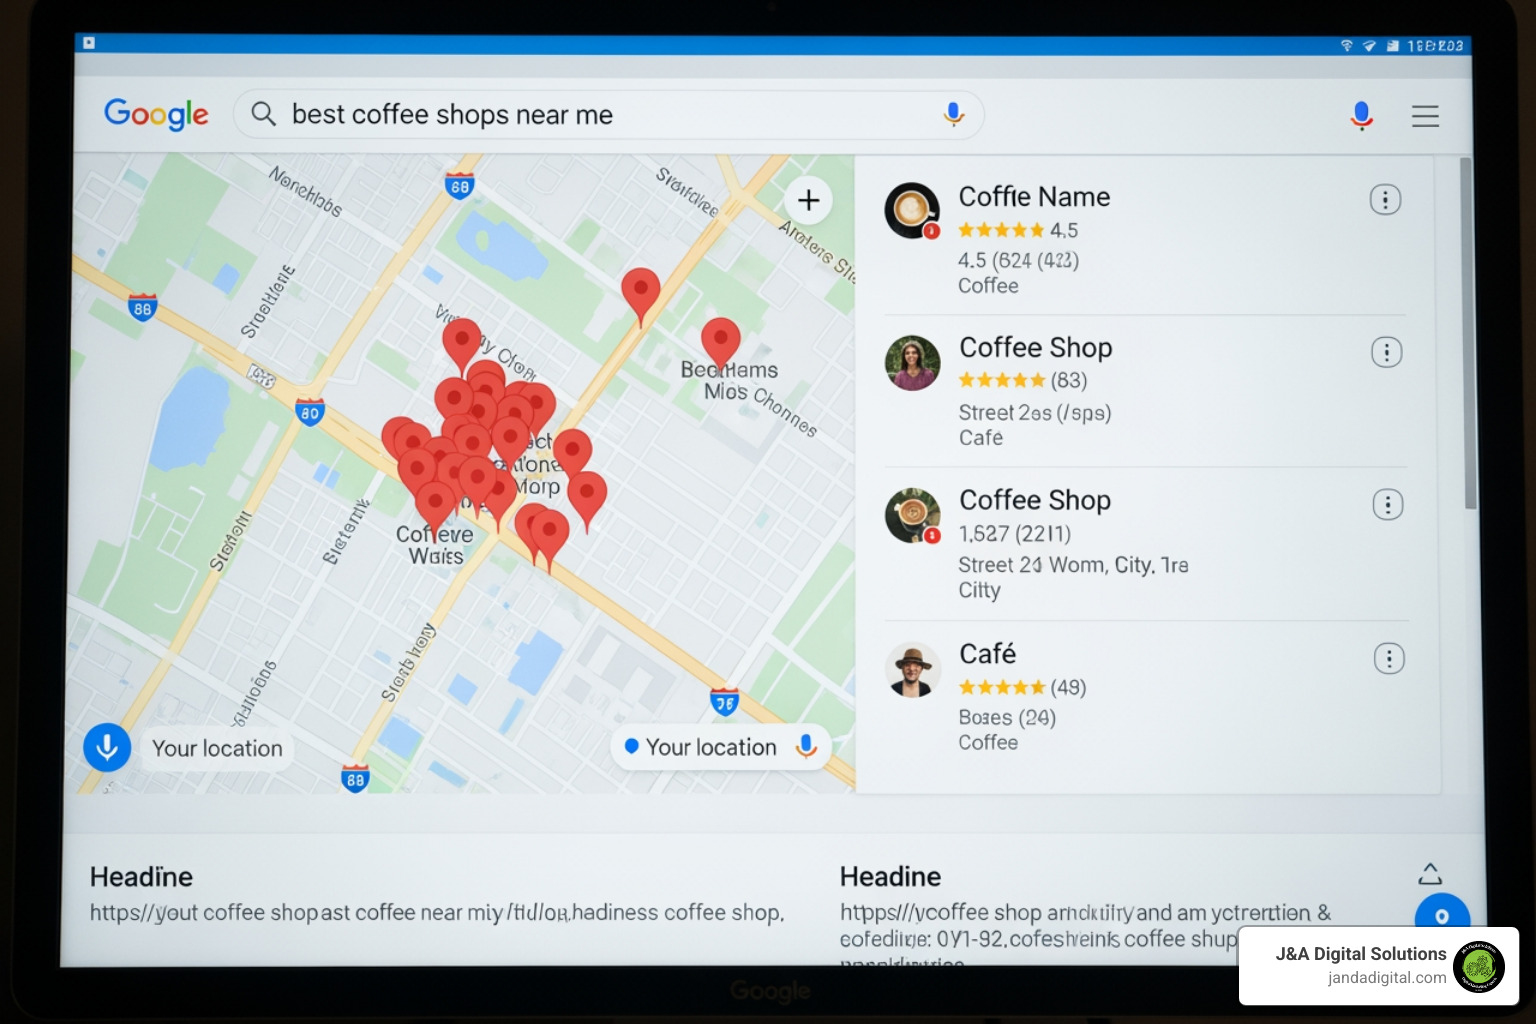Click the results list scrollbar

click(1469, 335)
